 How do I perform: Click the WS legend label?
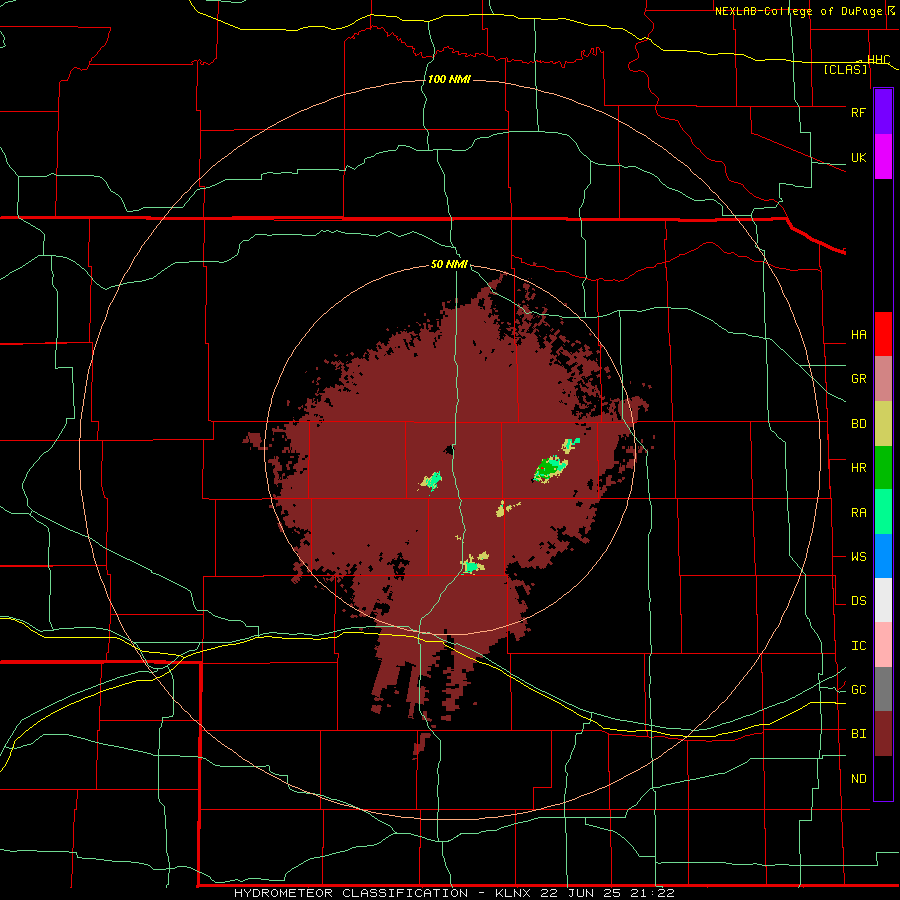point(858,557)
